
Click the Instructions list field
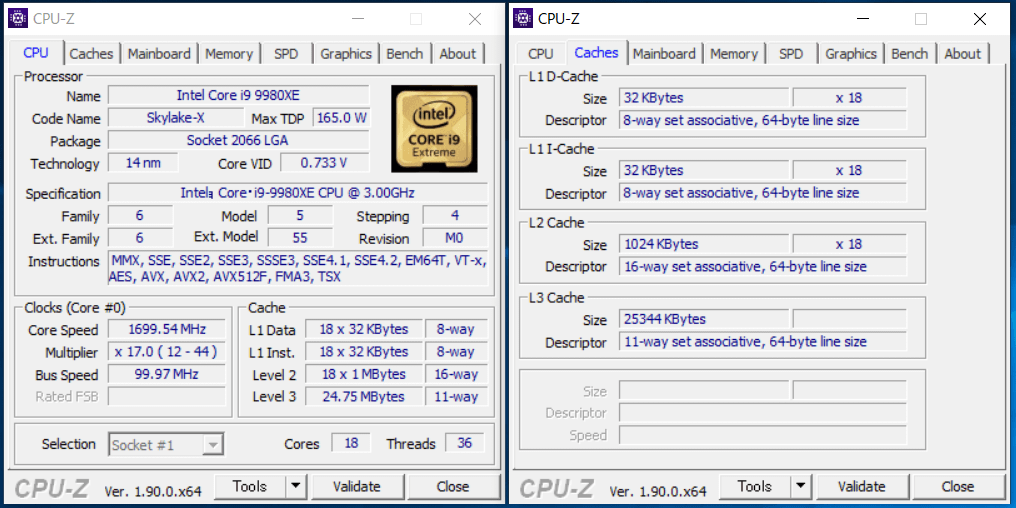point(298,268)
